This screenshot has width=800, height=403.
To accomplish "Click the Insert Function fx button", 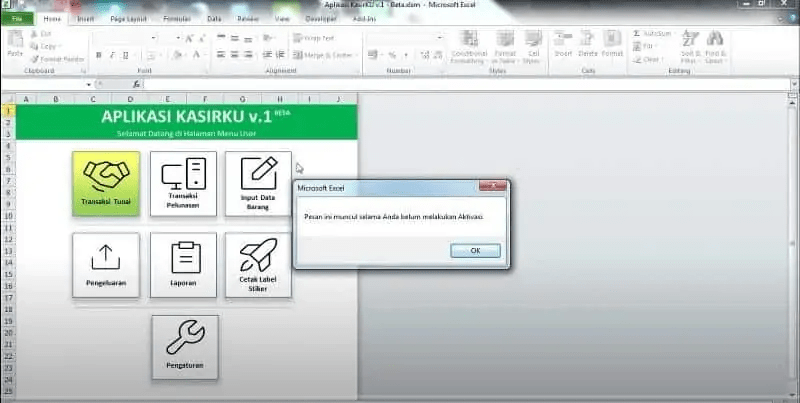I will pyautogui.click(x=136, y=84).
